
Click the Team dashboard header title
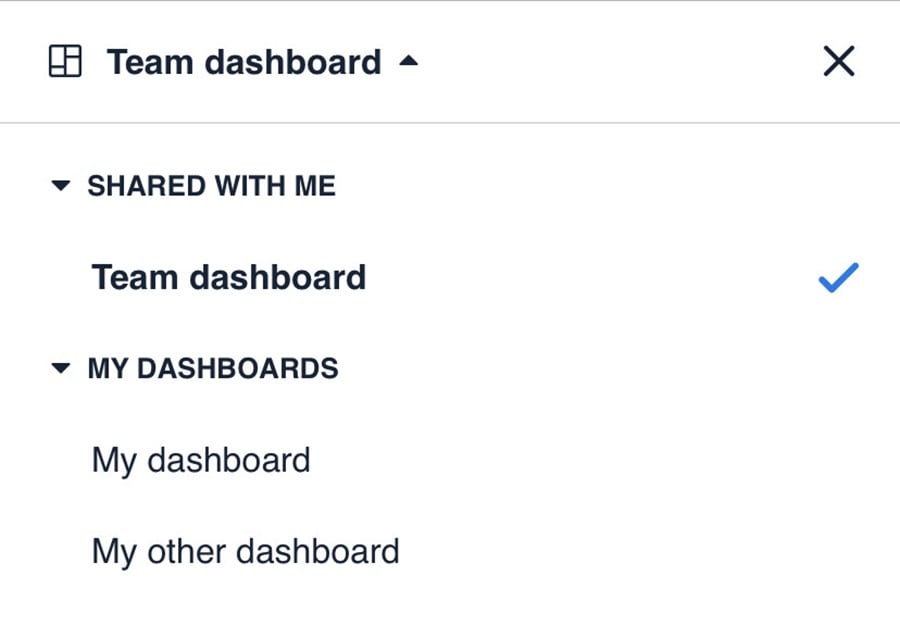(244, 62)
